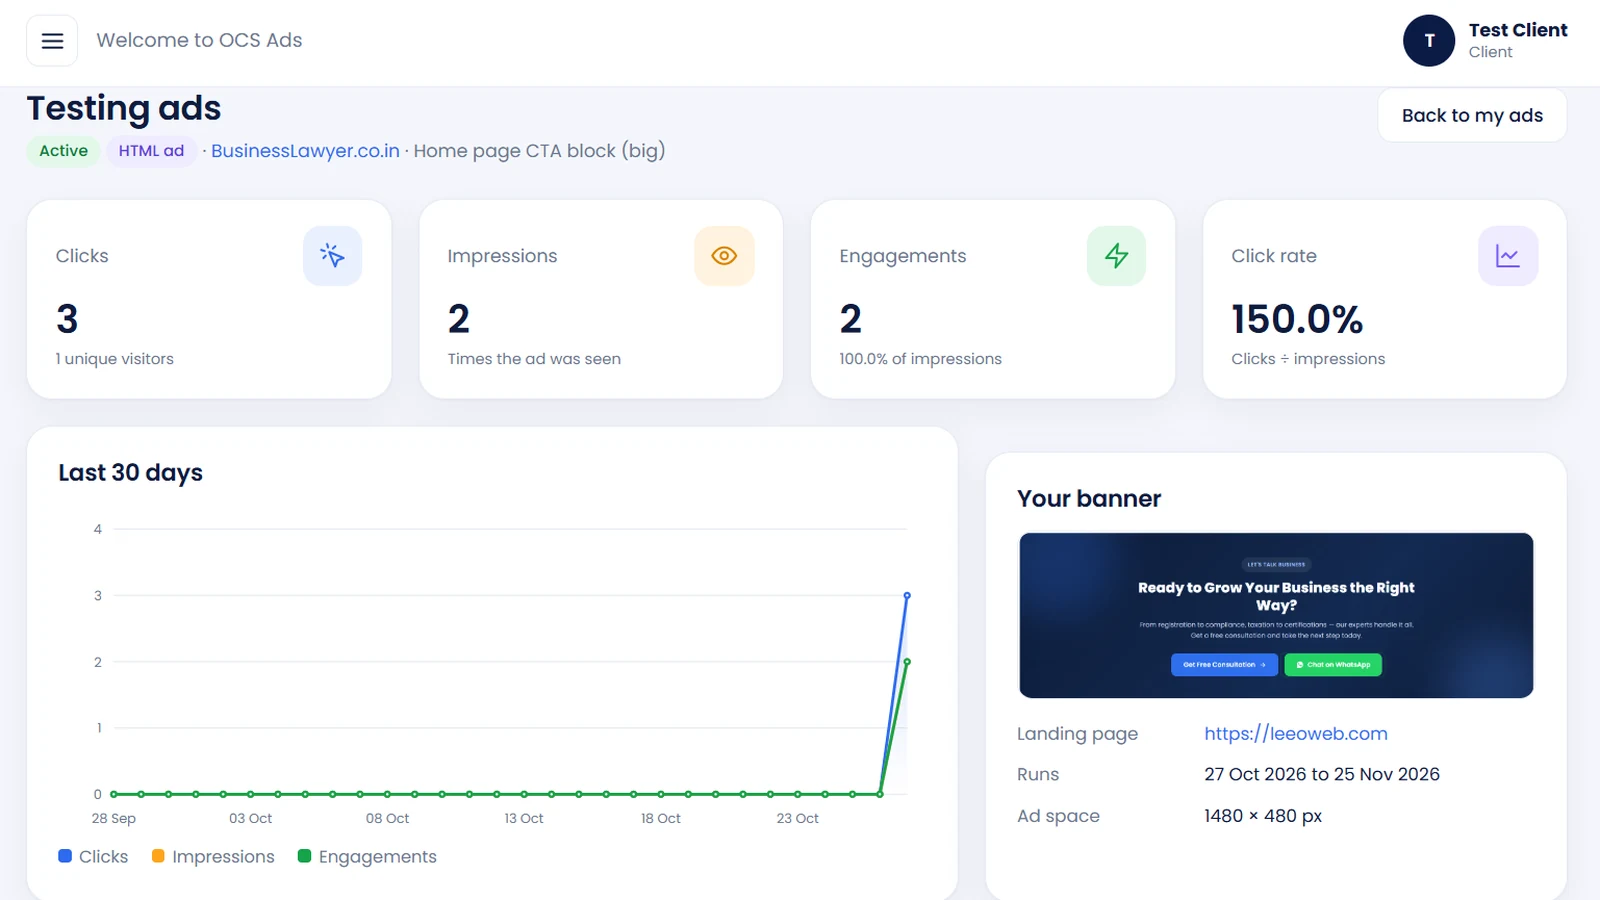This screenshot has height=900, width=1600.
Task: Select the Testing ads page title
Action: (x=124, y=108)
